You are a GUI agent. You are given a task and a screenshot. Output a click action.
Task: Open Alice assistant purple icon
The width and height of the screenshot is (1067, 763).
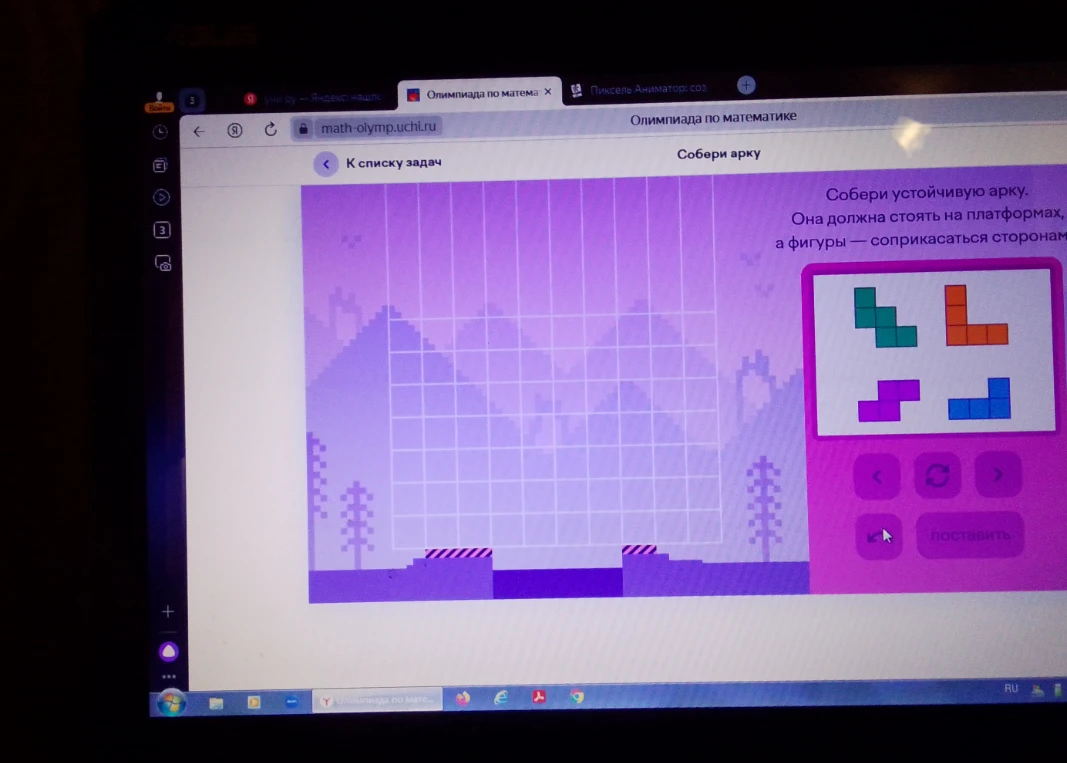click(x=169, y=652)
